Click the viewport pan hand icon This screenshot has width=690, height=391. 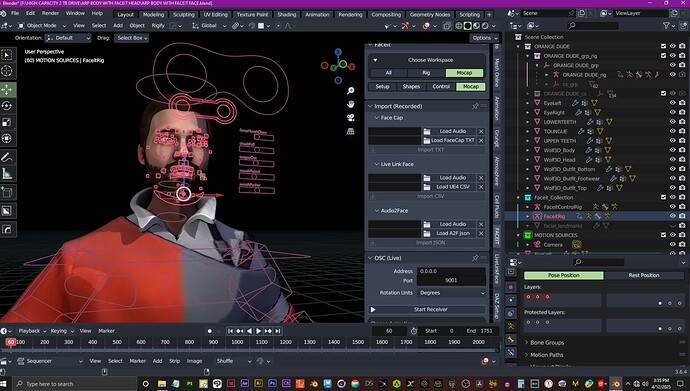pos(350,104)
